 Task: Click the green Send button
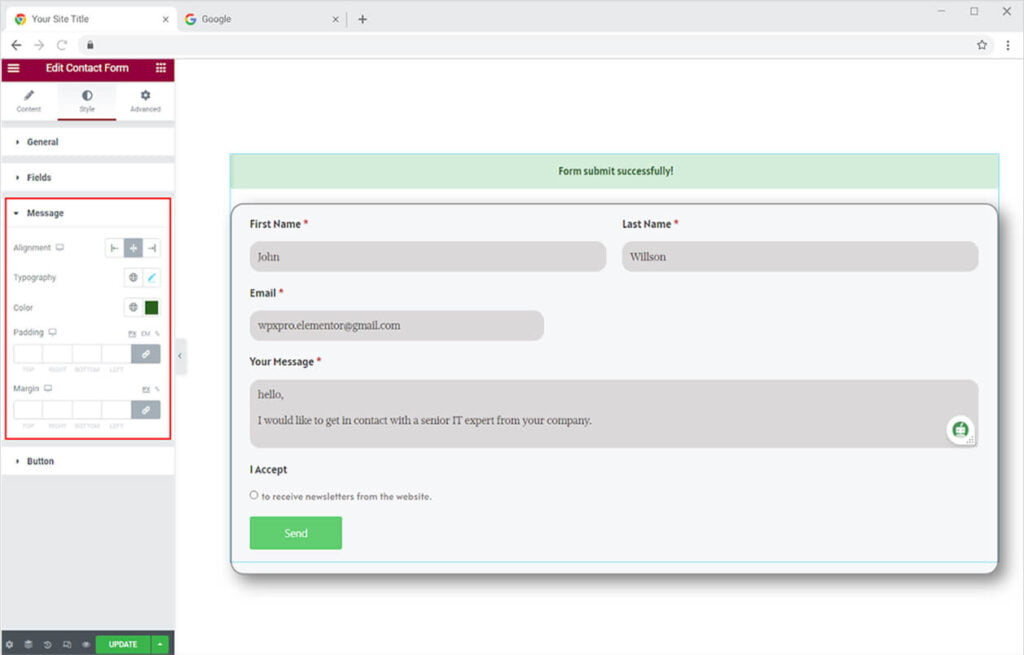295,533
